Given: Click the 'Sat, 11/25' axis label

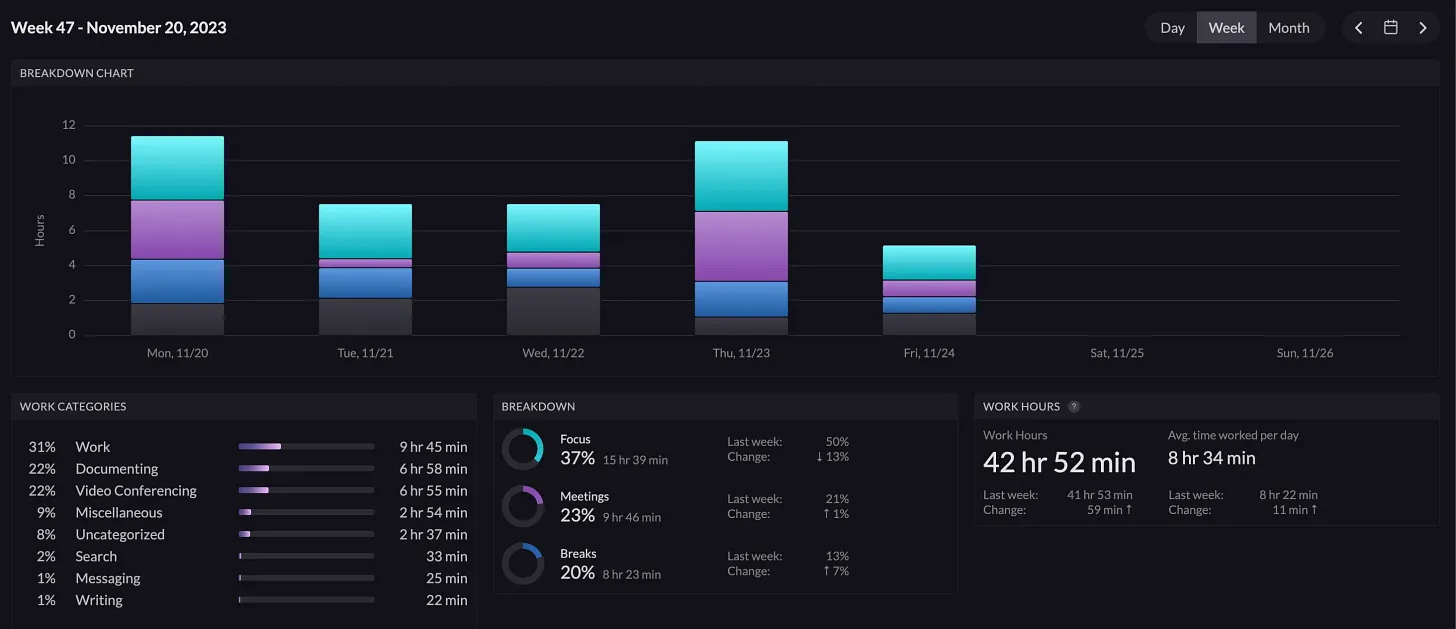Looking at the screenshot, I should coord(1117,353).
